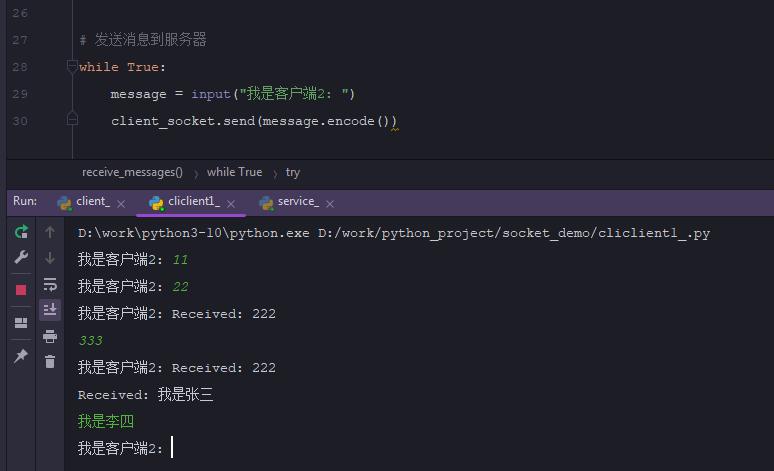Click line number 28 in gutter
The width and height of the screenshot is (774, 471).
20,67
